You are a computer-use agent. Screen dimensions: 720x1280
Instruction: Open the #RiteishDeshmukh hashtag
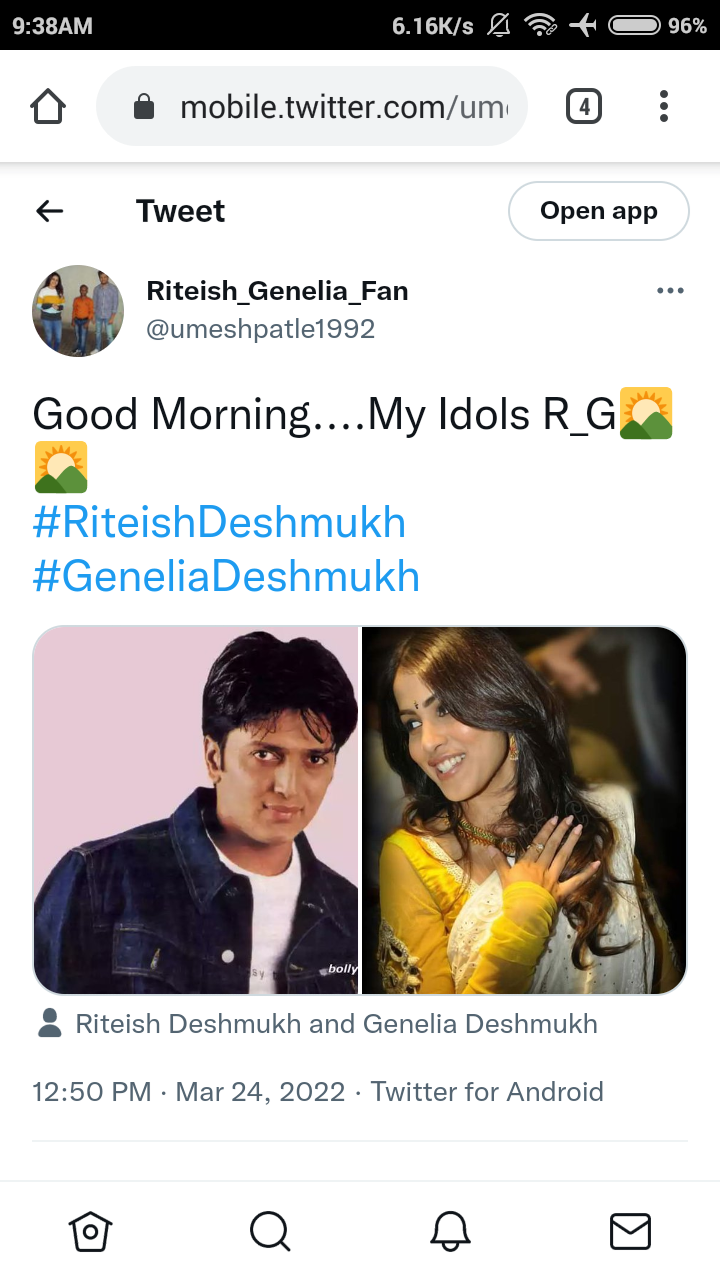[x=219, y=523]
